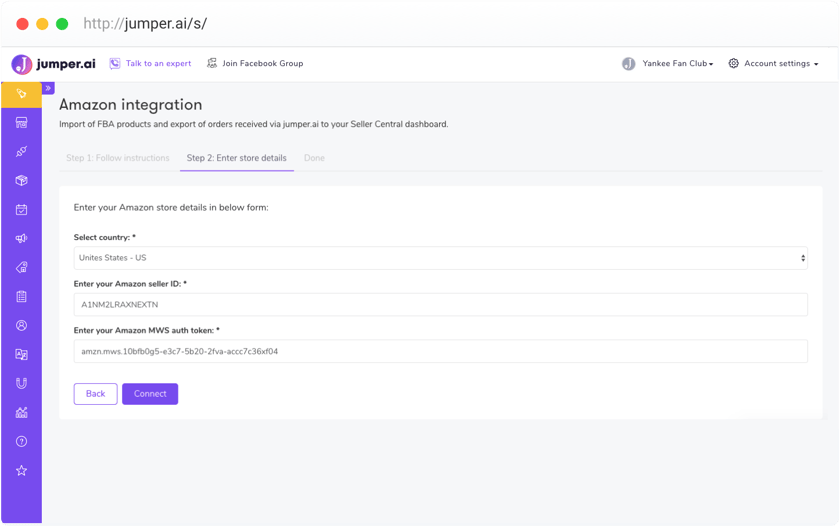Click the star icon in sidebar
The image size is (840, 526).
(21, 470)
